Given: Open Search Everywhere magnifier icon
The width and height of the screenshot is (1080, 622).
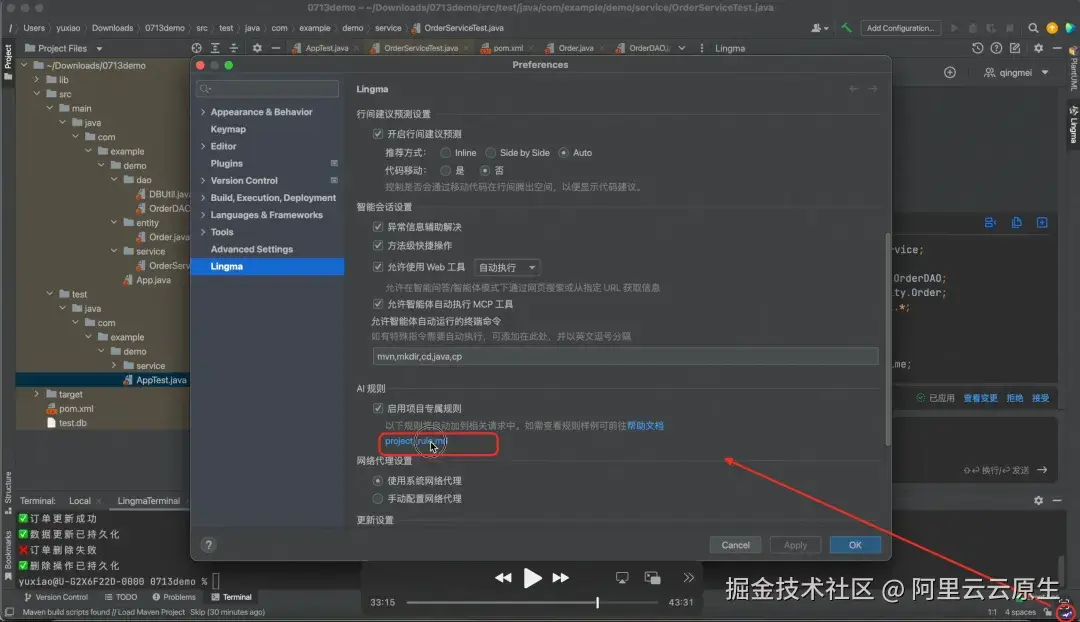Looking at the screenshot, I should pos(1033,28).
